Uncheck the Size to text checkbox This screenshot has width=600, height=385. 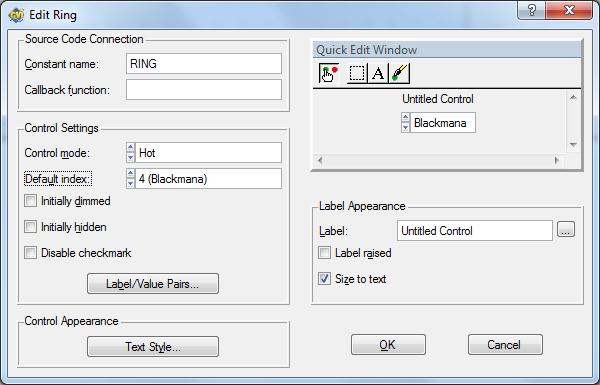pyautogui.click(x=324, y=279)
